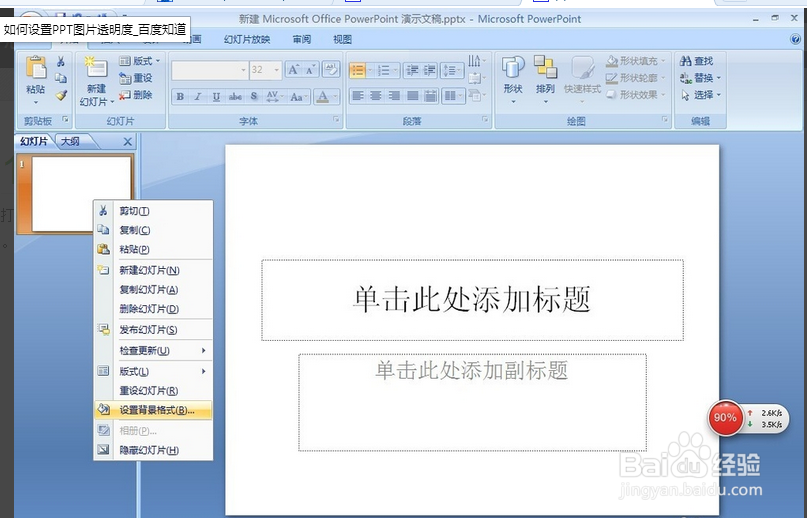Toggle Center text alignment
Image resolution: width=807 pixels, height=518 pixels.
click(x=376, y=96)
